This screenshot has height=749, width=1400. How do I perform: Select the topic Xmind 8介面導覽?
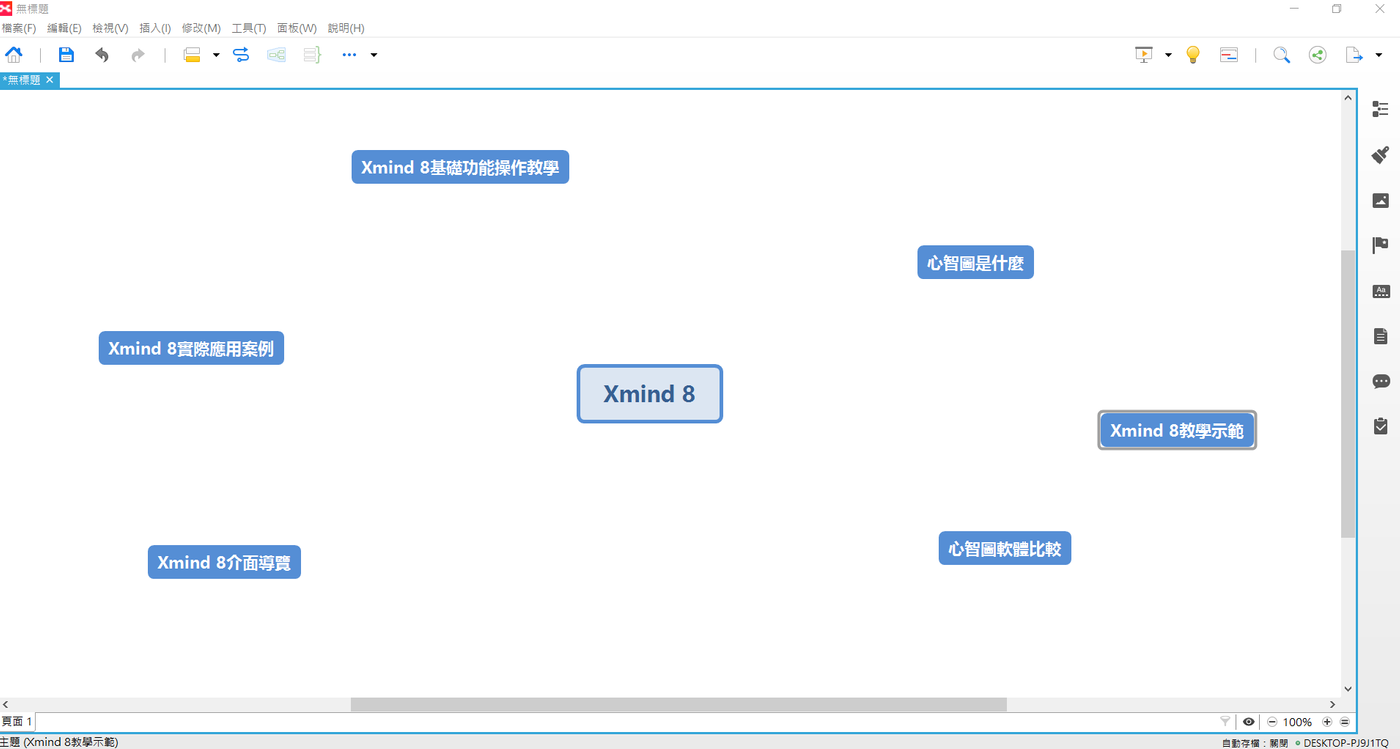224,562
